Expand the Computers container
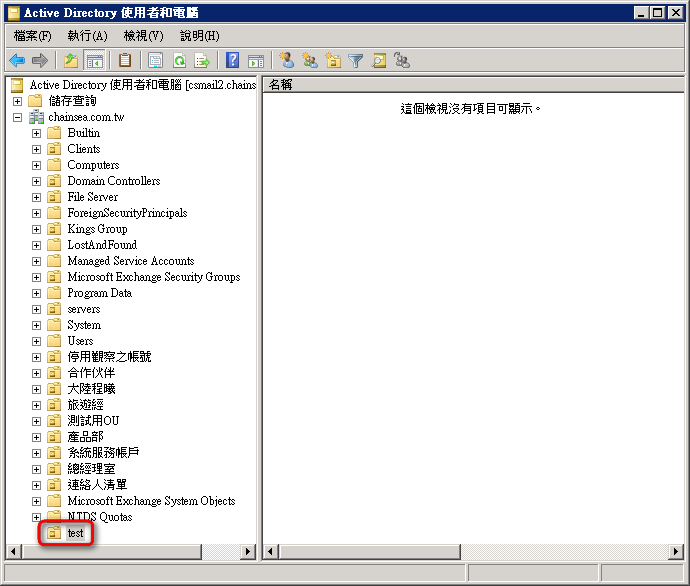 coord(37,165)
